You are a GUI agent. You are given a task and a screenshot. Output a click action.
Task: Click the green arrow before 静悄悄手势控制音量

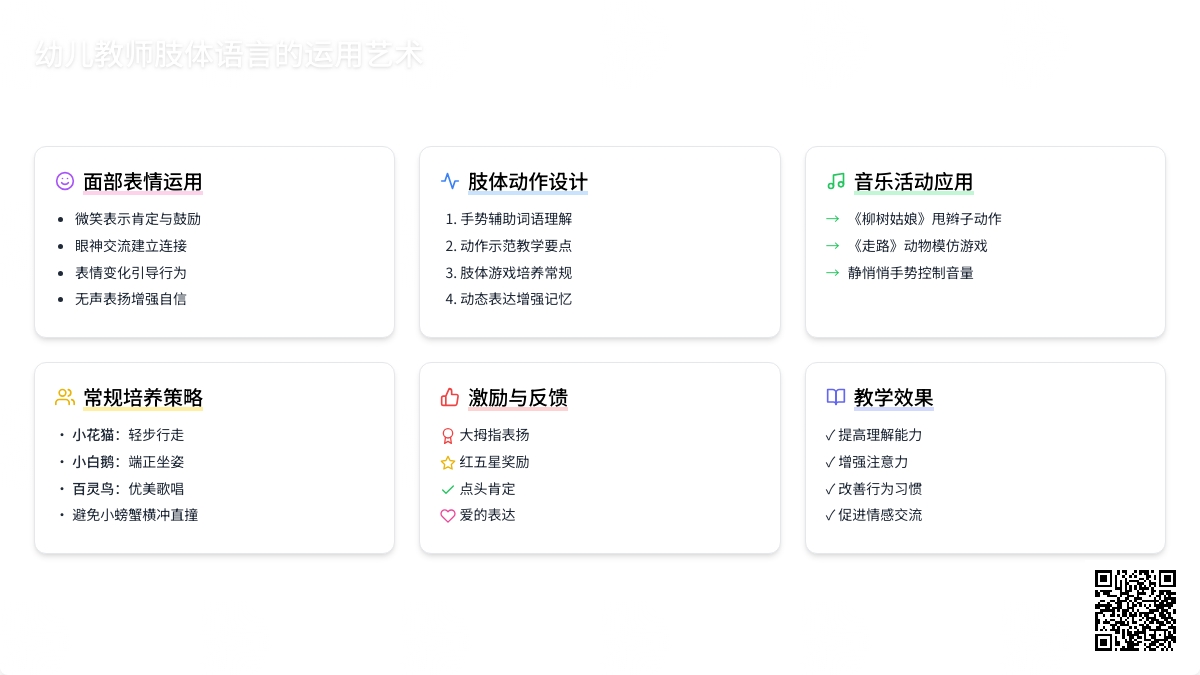[x=832, y=272]
